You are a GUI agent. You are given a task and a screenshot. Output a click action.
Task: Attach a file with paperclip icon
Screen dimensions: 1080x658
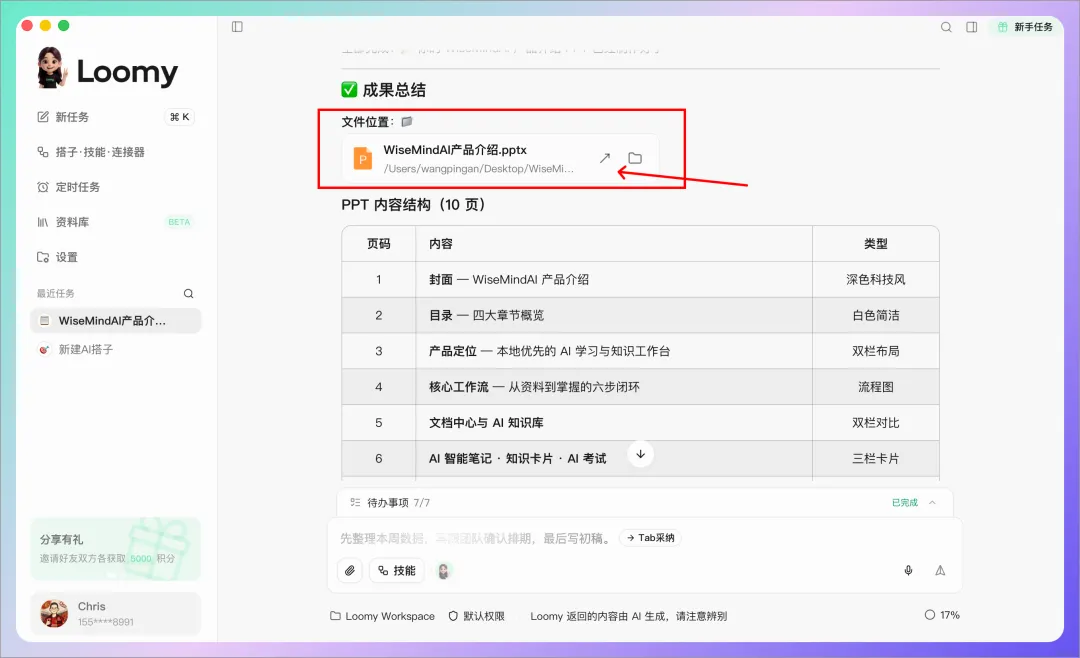click(x=350, y=570)
